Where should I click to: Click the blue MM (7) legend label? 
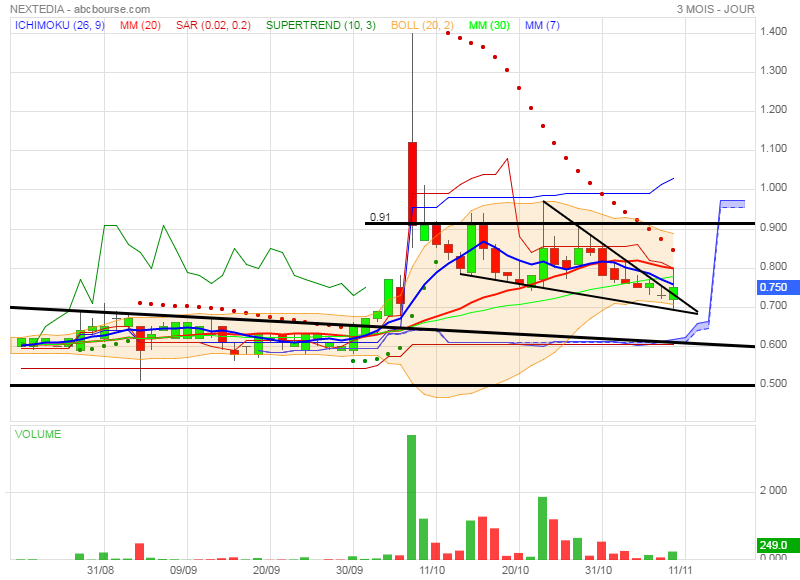(x=542, y=25)
